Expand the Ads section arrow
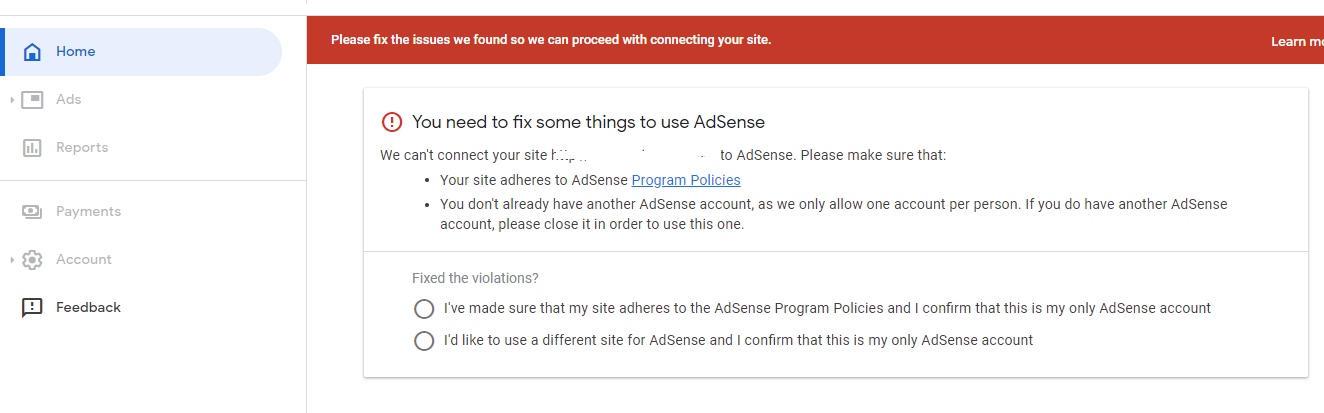The width and height of the screenshot is (1324, 413). click(12, 100)
